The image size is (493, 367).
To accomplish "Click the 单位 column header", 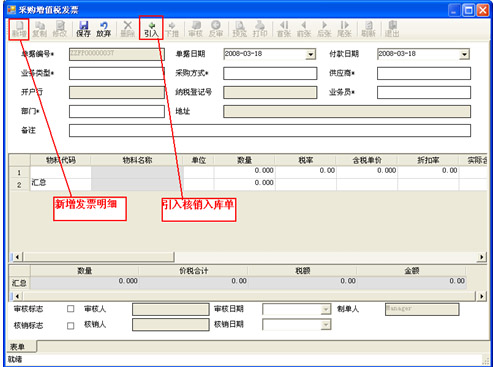I will click(x=199, y=160).
